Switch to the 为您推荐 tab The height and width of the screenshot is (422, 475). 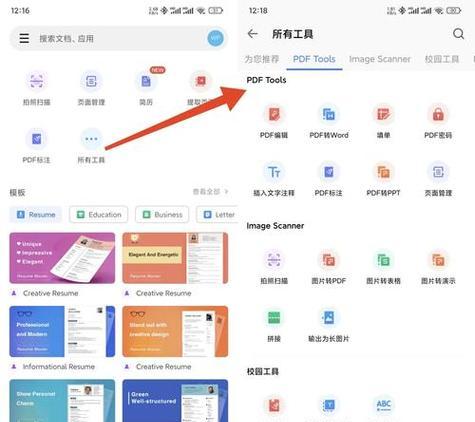click(x=262, y=59)
